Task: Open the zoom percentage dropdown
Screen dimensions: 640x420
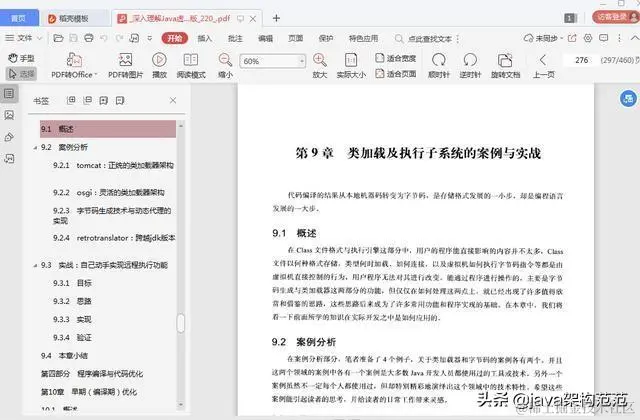Action: 302,61
